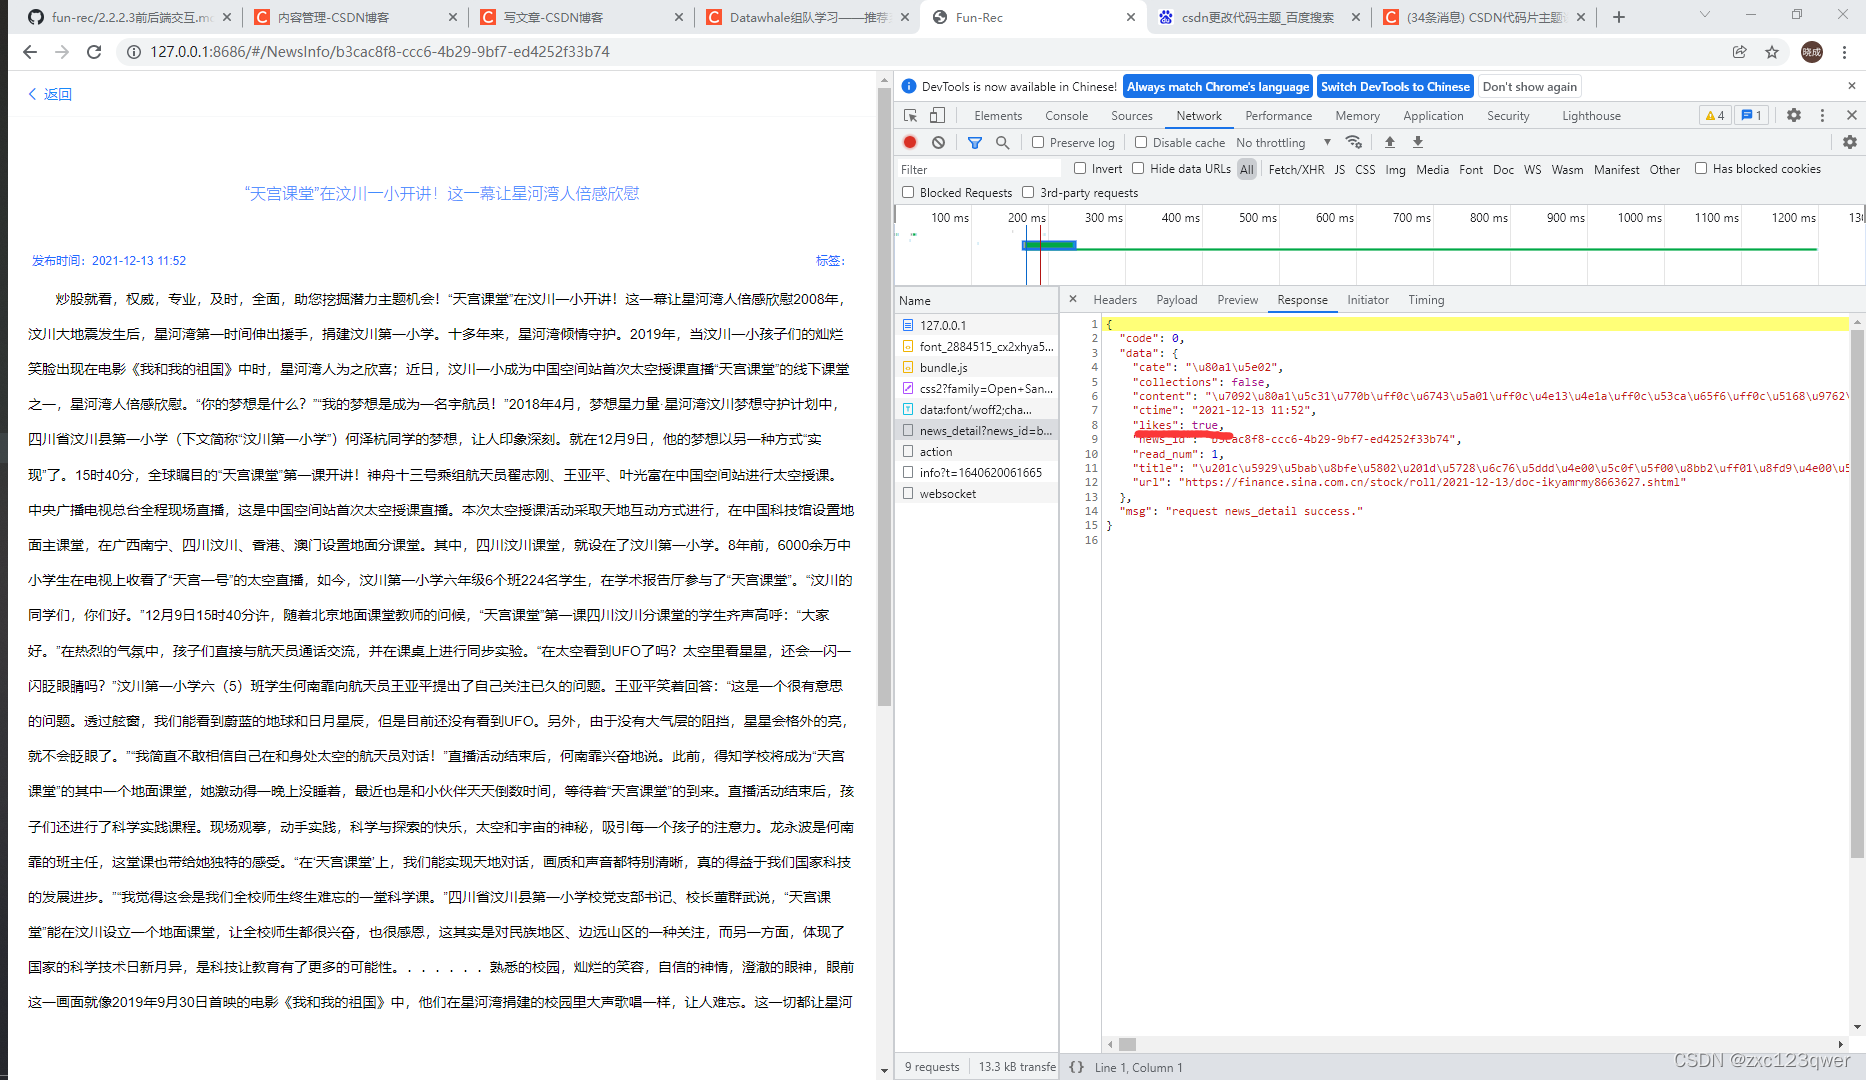This screenshot has height=1080, width=1866.
Task: Toggle DevTools device toolbar
Action: pos(937,116)
